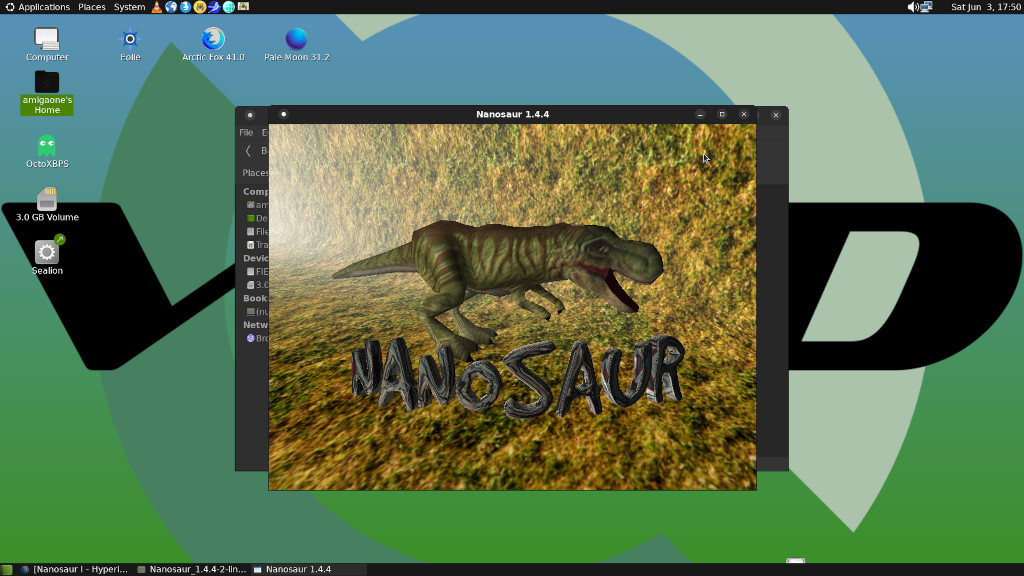
Task: Launch VLC from the top panel cone icon
Action: 157,7
